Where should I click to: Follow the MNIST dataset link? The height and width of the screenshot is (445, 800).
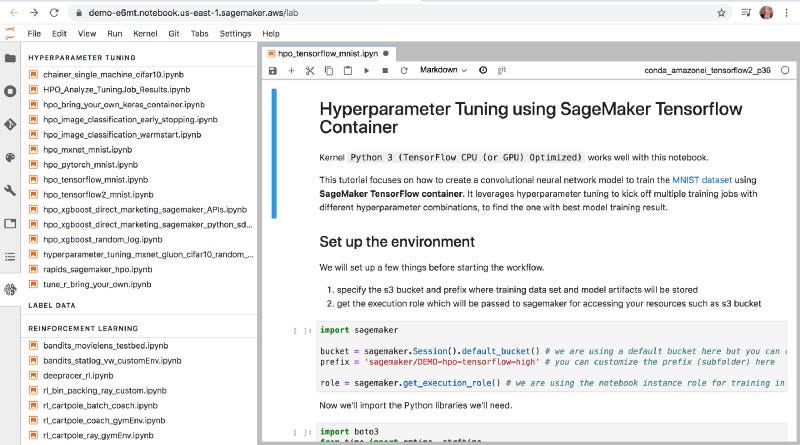click(702, 180)
